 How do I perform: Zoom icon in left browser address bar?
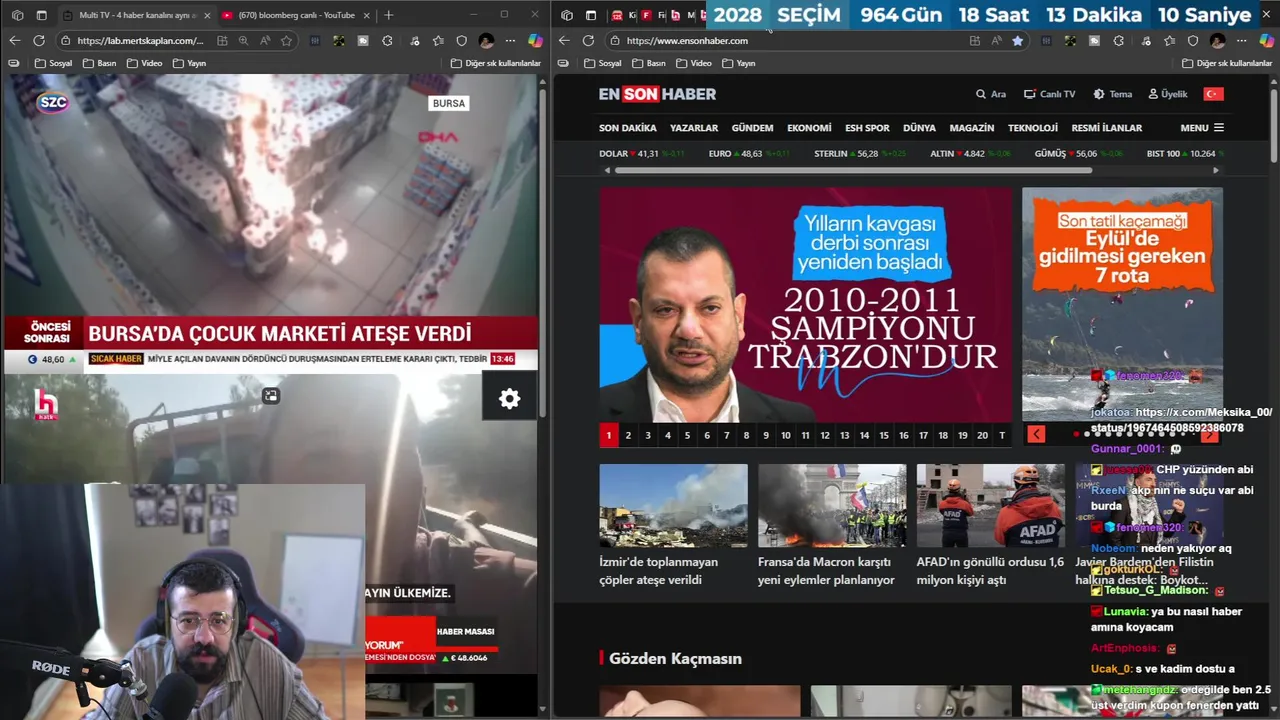243,40
